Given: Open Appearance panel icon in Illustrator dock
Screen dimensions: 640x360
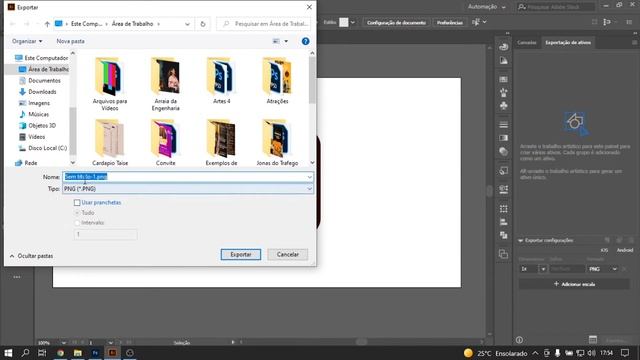Looking at the screenshot, I should coord(503,170).
